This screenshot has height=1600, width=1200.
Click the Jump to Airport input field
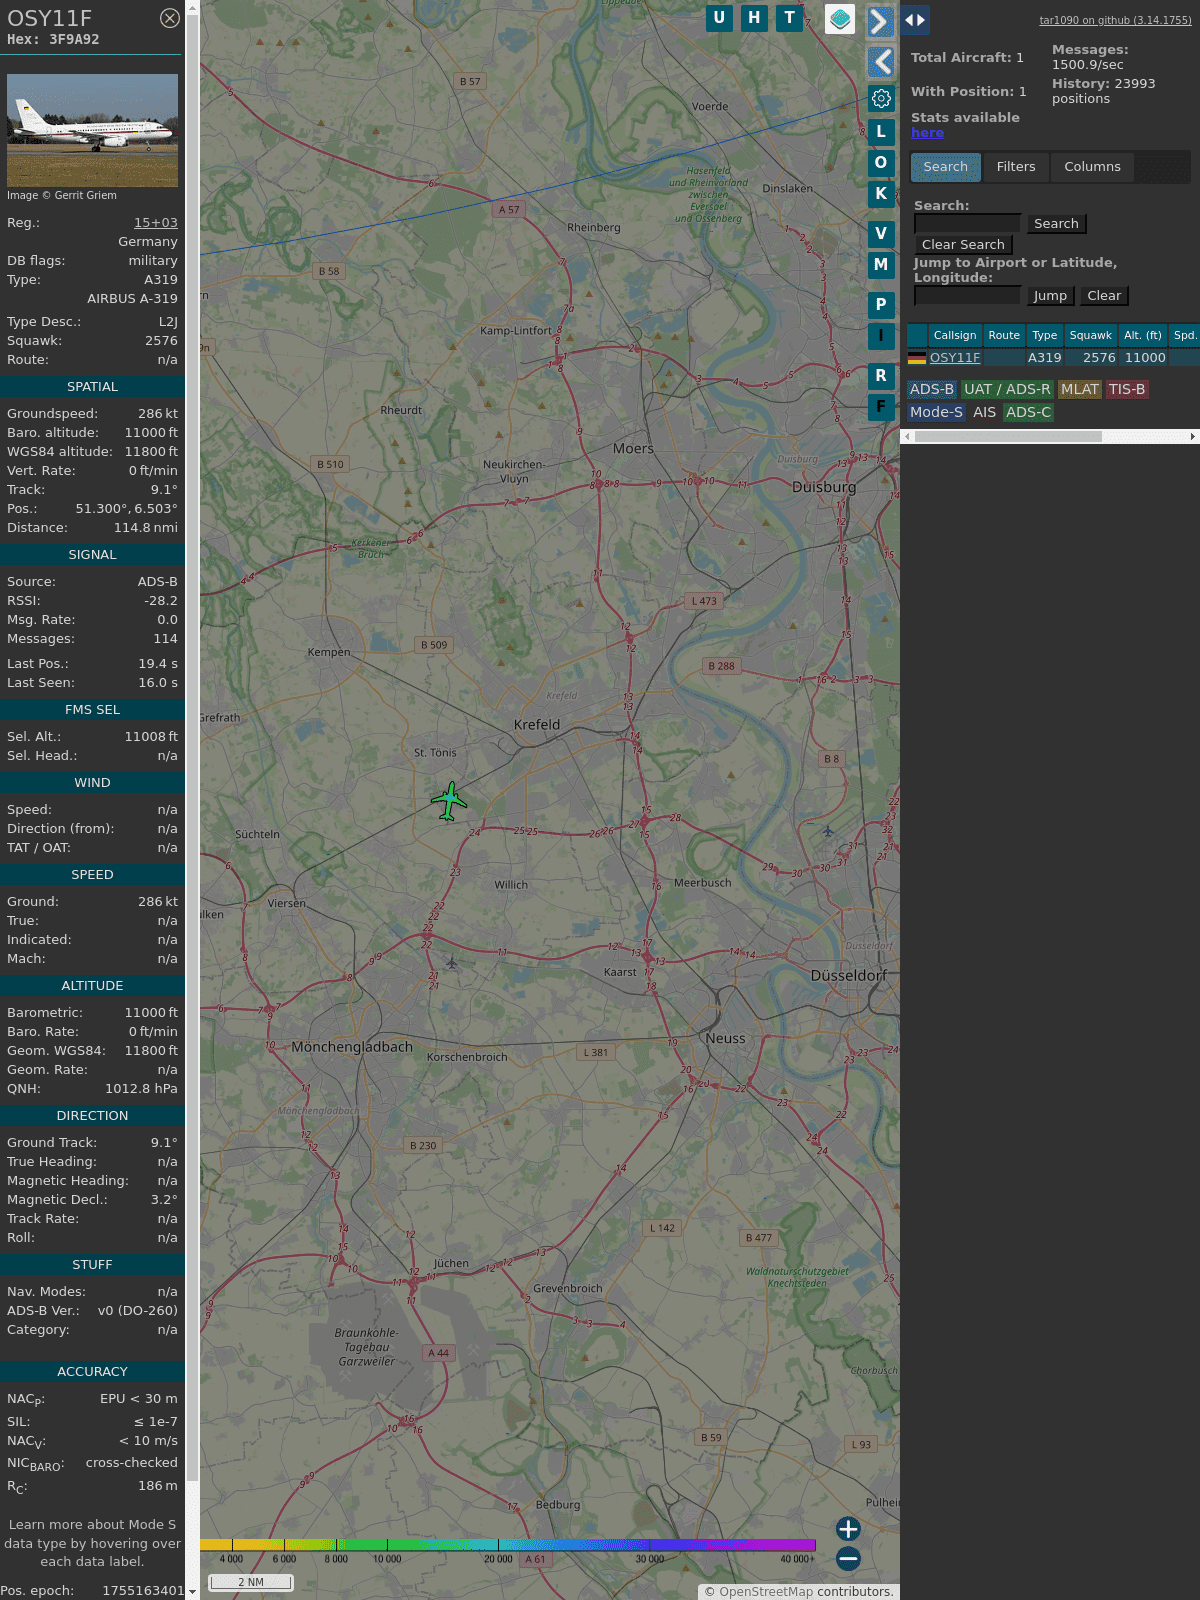coord(967,296)
